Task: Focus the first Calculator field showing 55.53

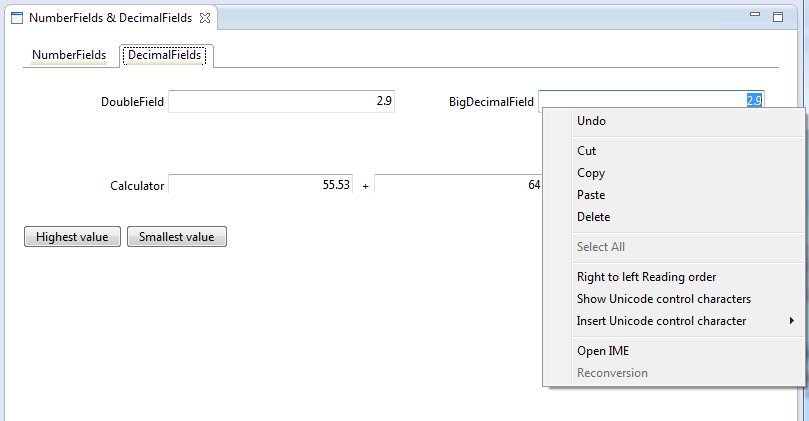Action: [261, 184]
